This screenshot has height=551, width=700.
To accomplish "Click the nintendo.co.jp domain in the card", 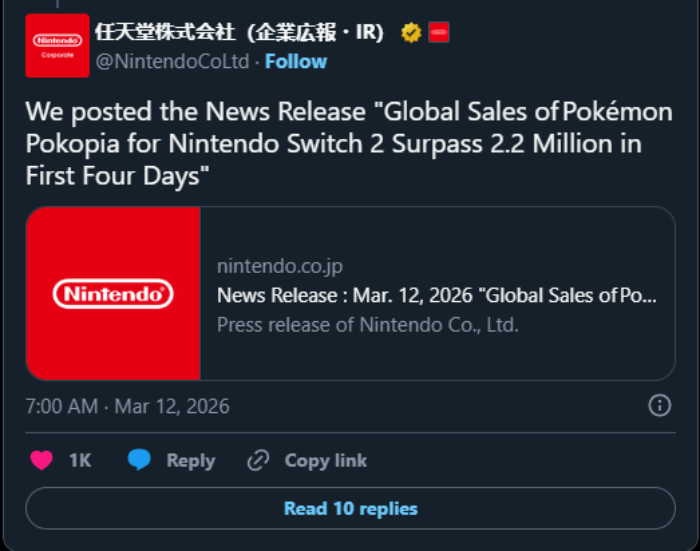I will pos(279,266).
